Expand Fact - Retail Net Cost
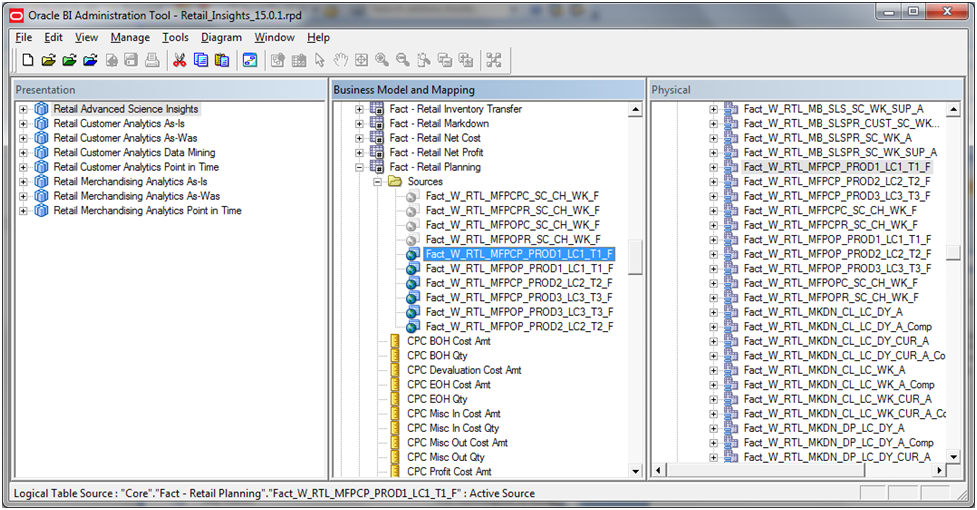This screenshot has width=977, height=510. click(x=359, y=138)
